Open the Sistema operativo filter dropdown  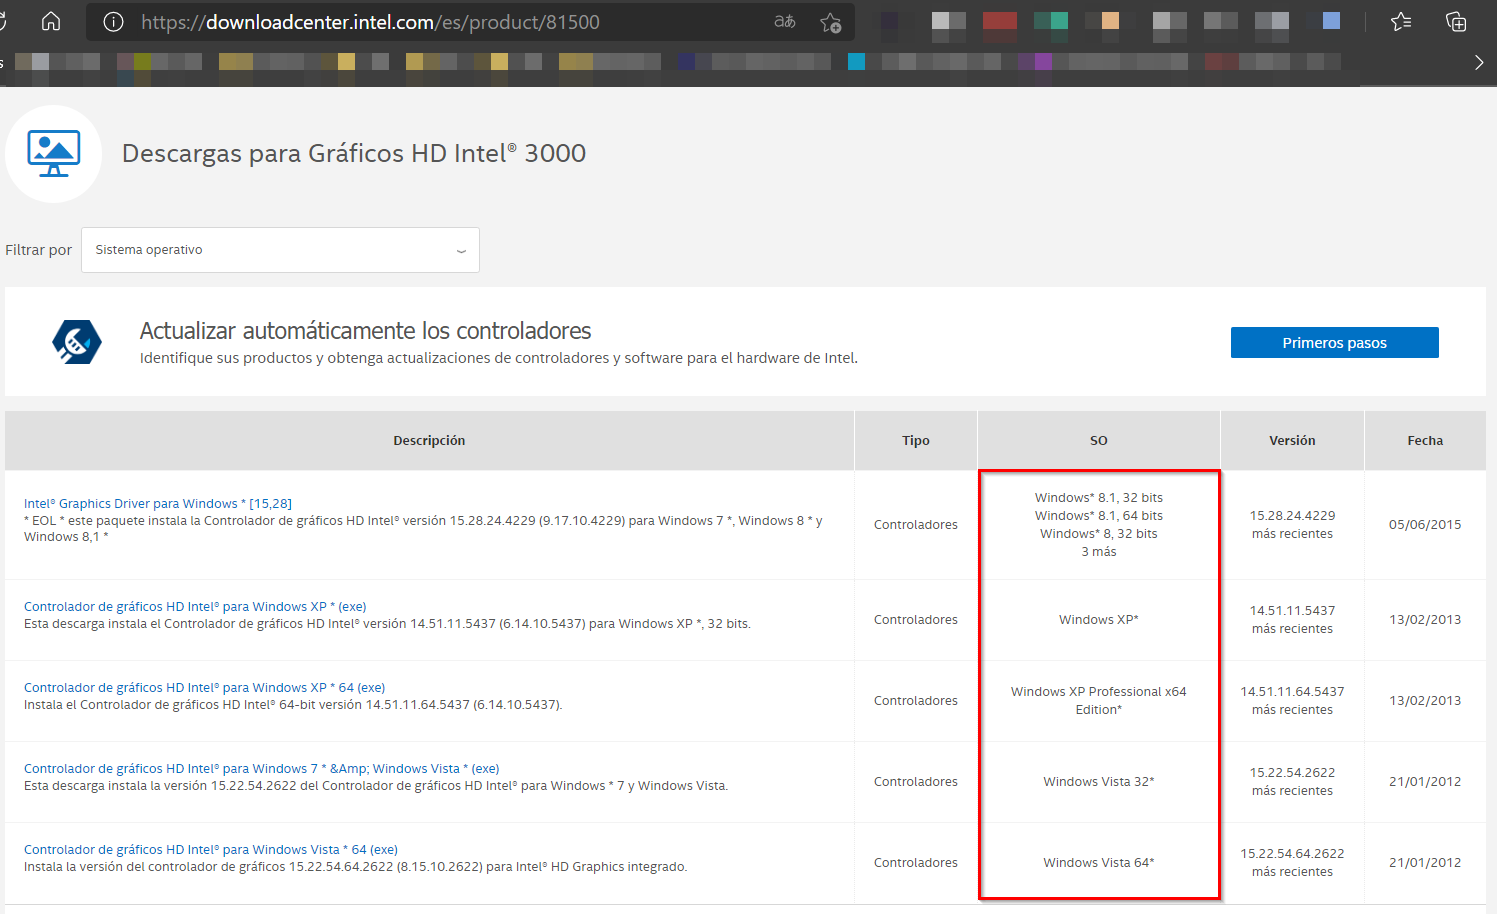[x=280, y=250]
